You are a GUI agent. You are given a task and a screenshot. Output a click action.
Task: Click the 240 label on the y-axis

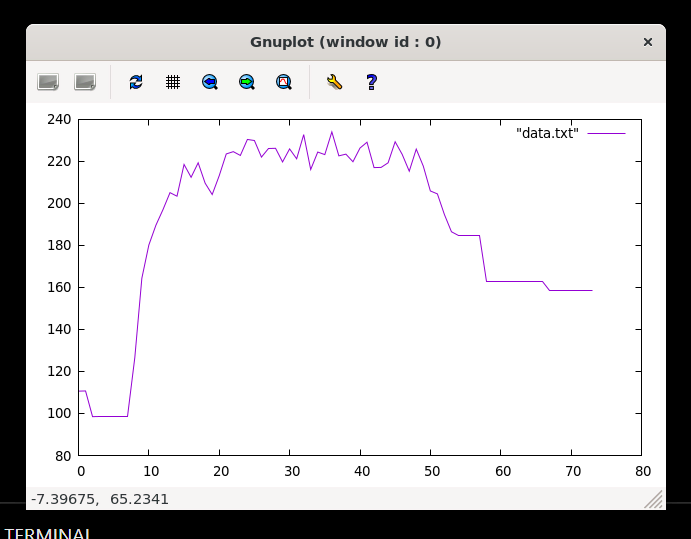pos(59,119)
